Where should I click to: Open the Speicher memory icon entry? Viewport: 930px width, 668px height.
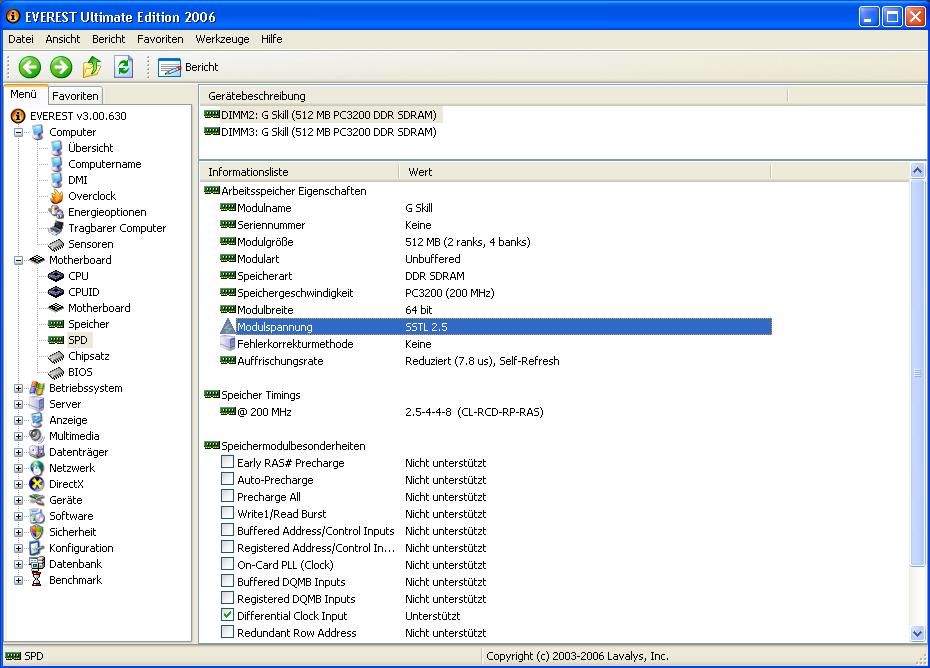click(56, 324)
